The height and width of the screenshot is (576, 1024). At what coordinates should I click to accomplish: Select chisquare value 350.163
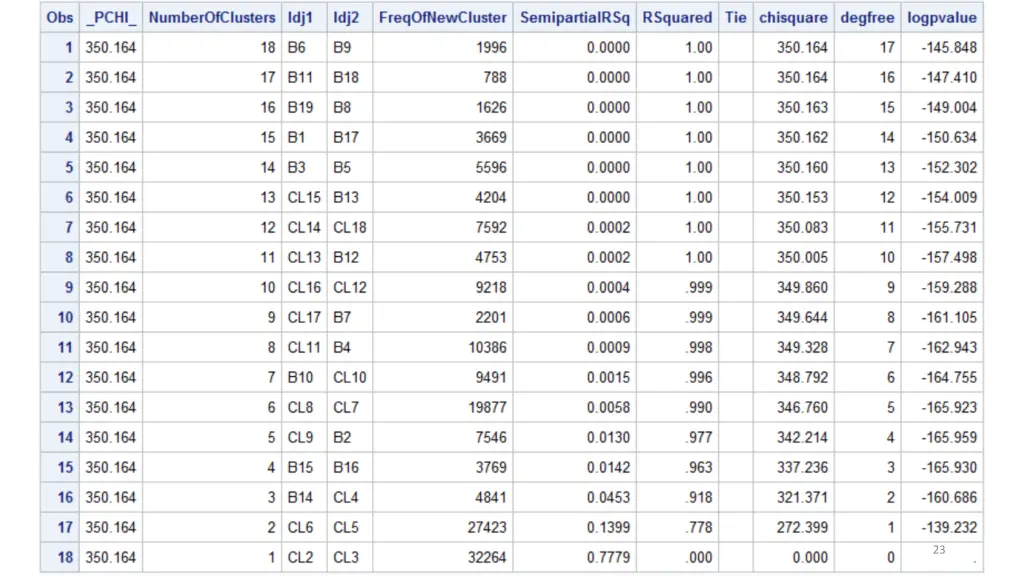[x=802, y=108]
